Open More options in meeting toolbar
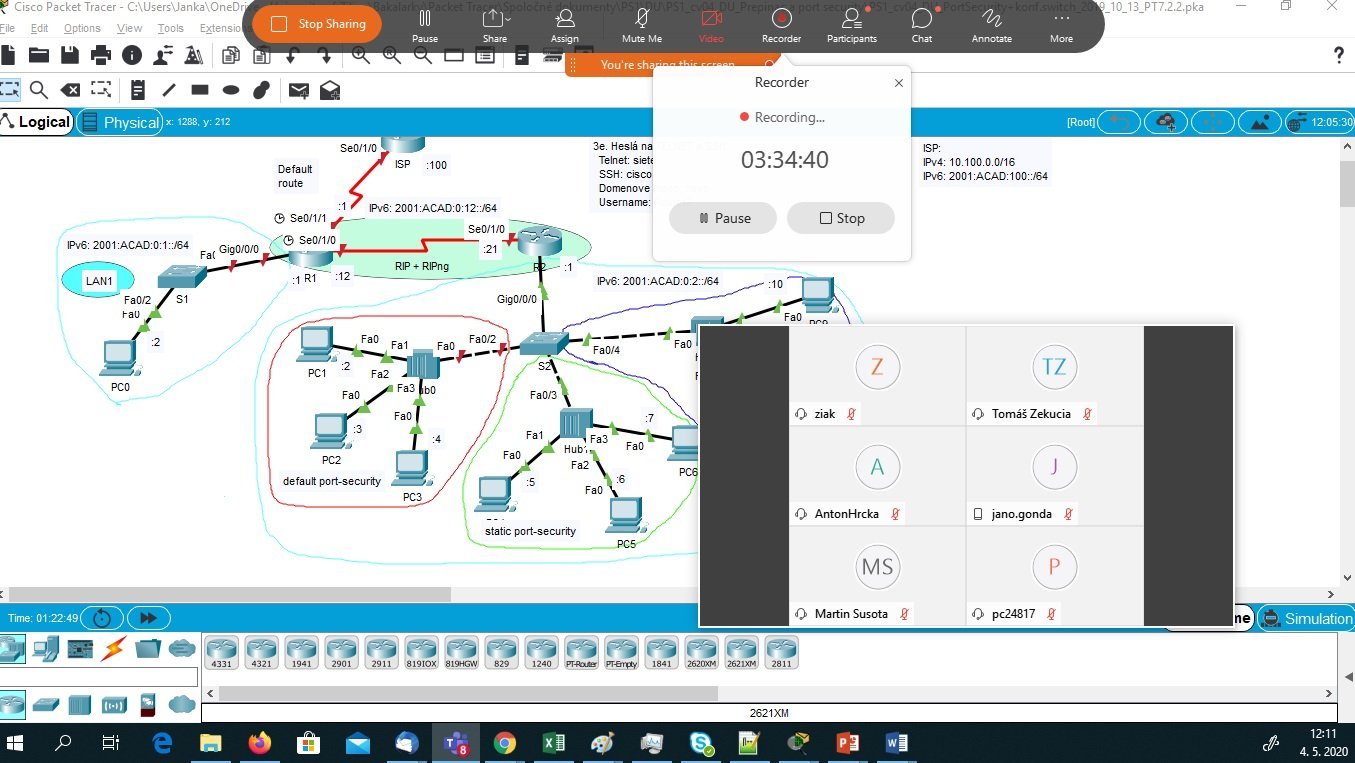Image resolution: width=1355 pixels, height=763 pixels. pos(1061,26)
